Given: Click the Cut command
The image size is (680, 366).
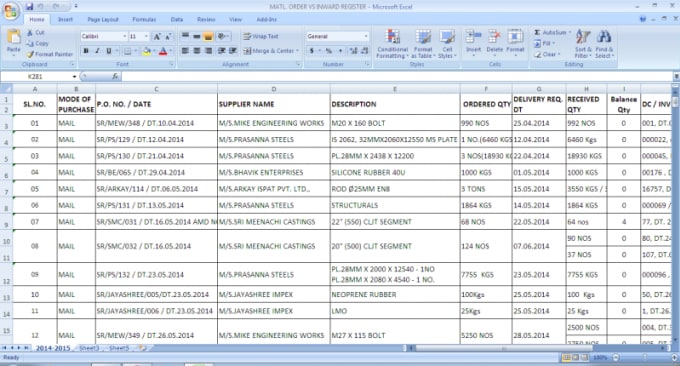Looking at the screenshot, I should click(36, 33).
